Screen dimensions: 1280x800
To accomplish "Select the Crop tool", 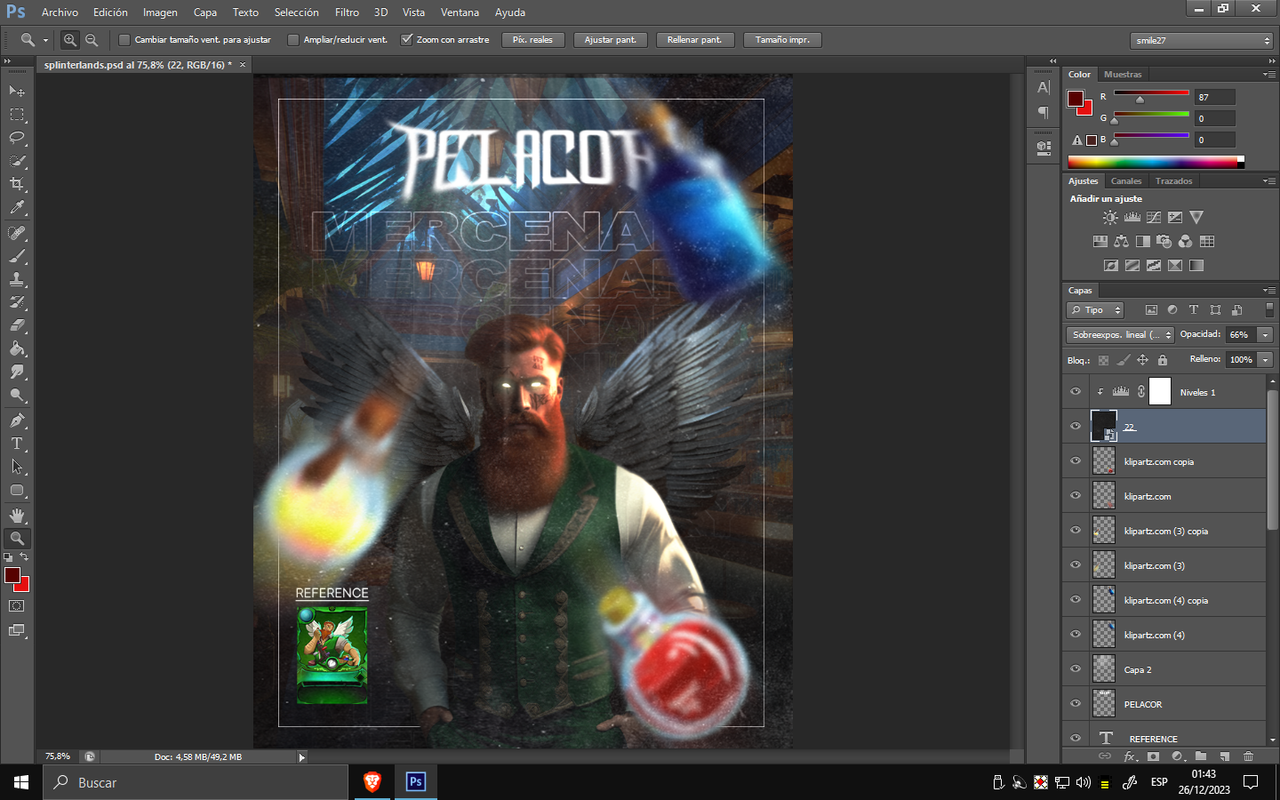I will tap(17, 185).
